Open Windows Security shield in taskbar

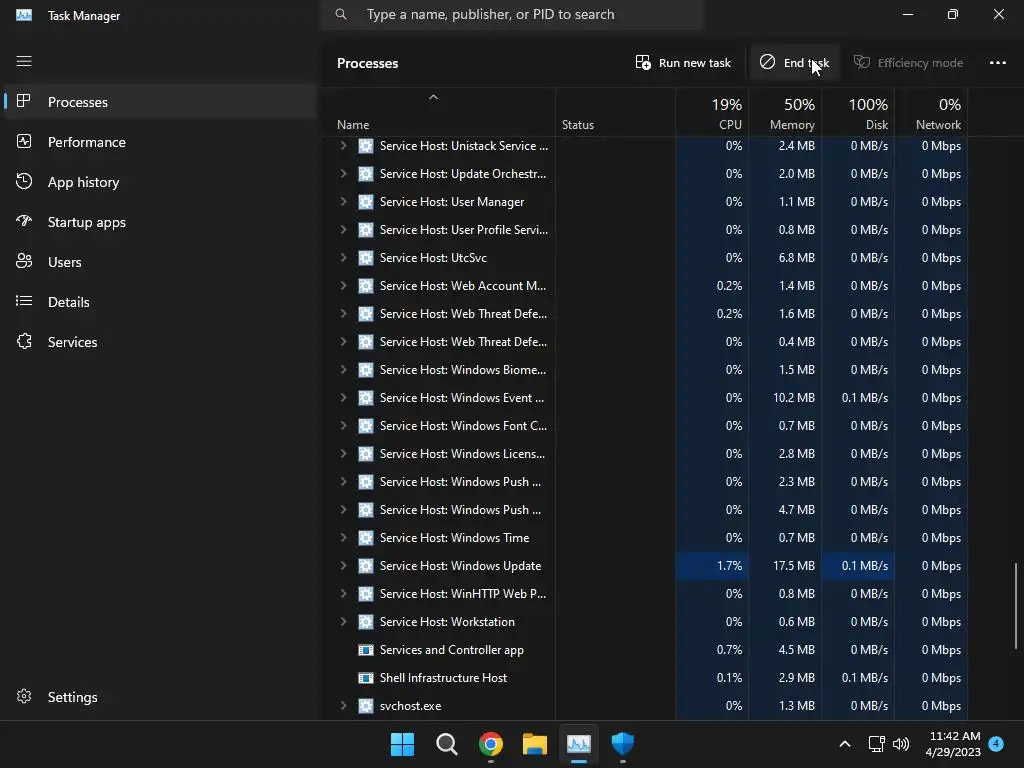pyautogui.click(x=622, y=744)
